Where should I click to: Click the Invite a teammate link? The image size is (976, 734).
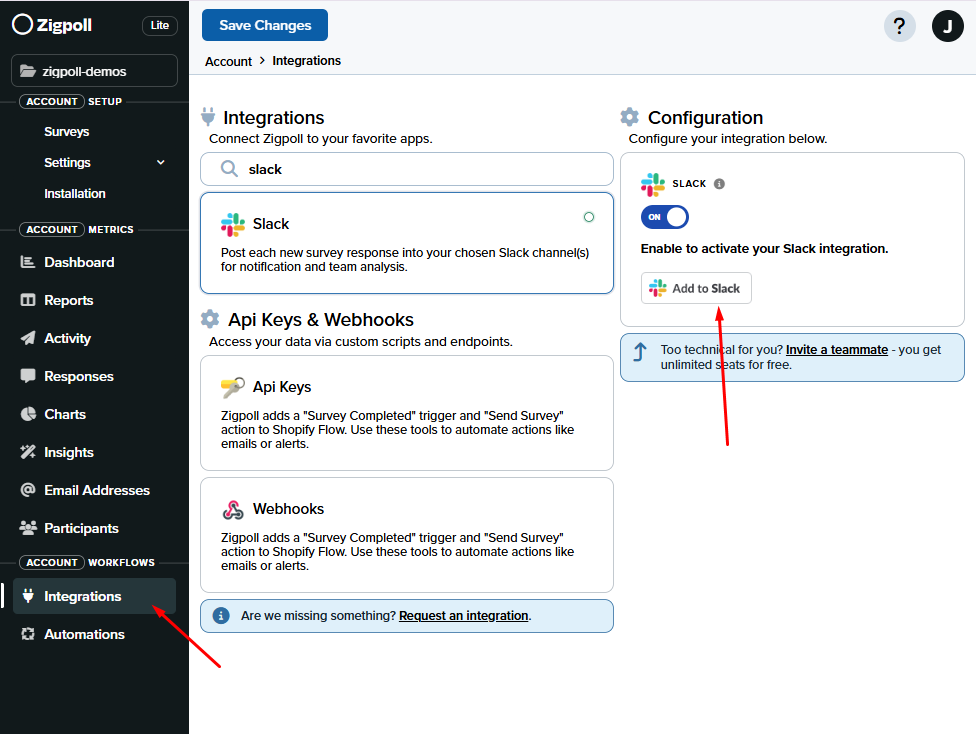coord(836,350)
